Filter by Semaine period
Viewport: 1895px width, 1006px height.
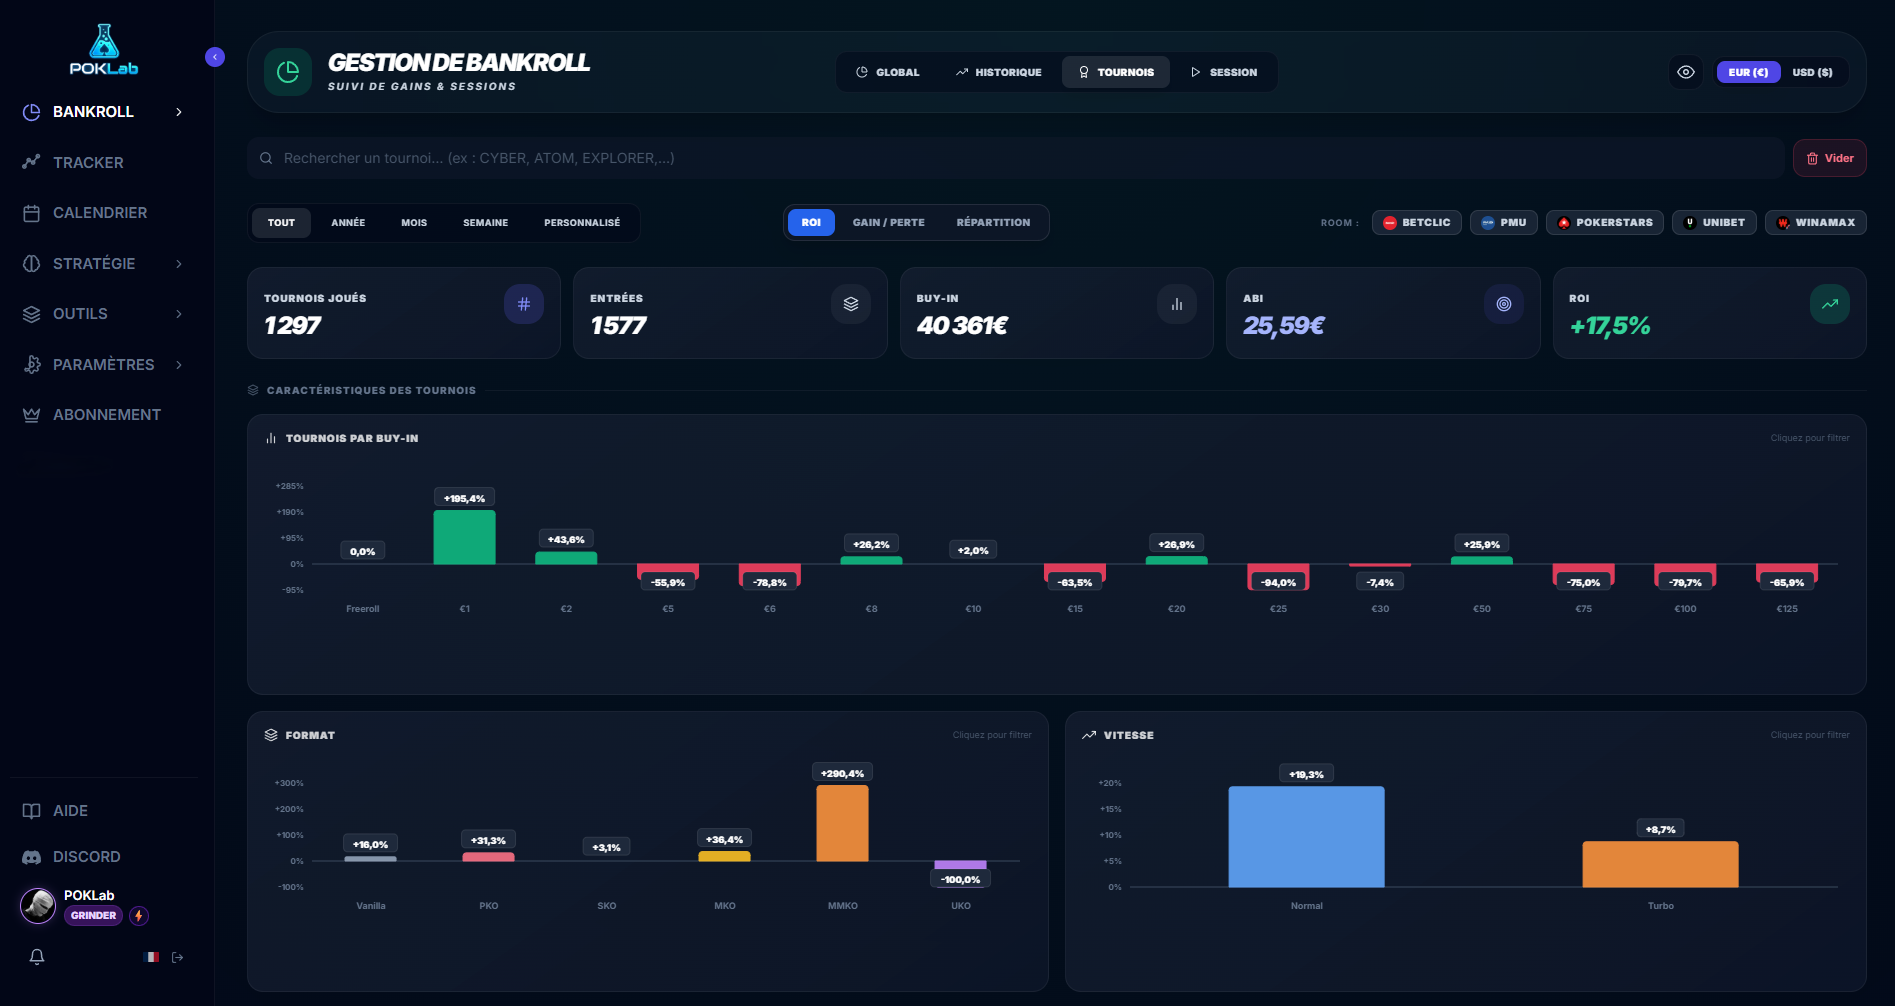pos(485,223)
